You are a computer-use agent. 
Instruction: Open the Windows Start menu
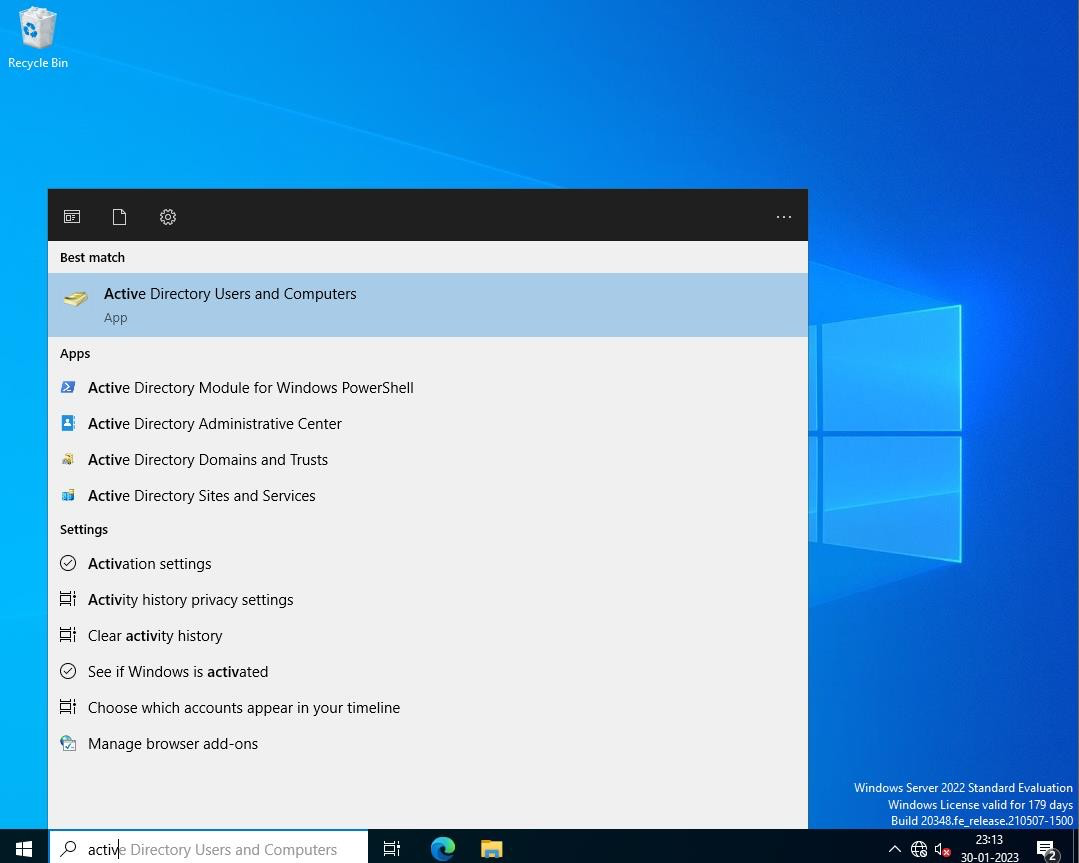(x=23, y=849)
